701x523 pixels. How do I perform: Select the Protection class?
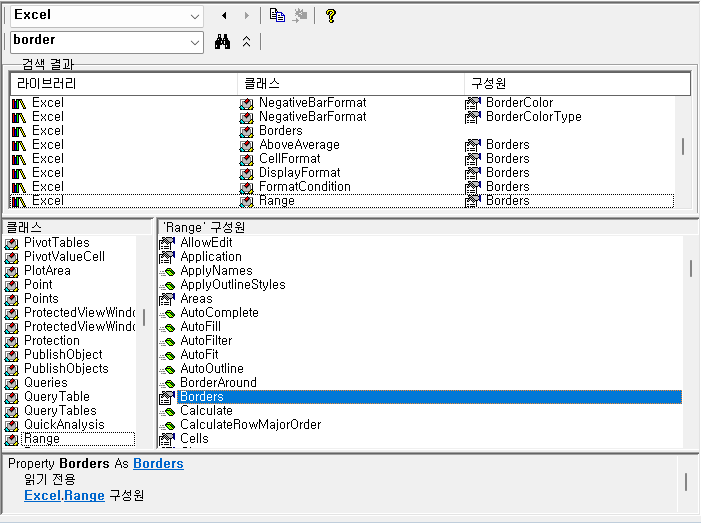coord(52,341)
